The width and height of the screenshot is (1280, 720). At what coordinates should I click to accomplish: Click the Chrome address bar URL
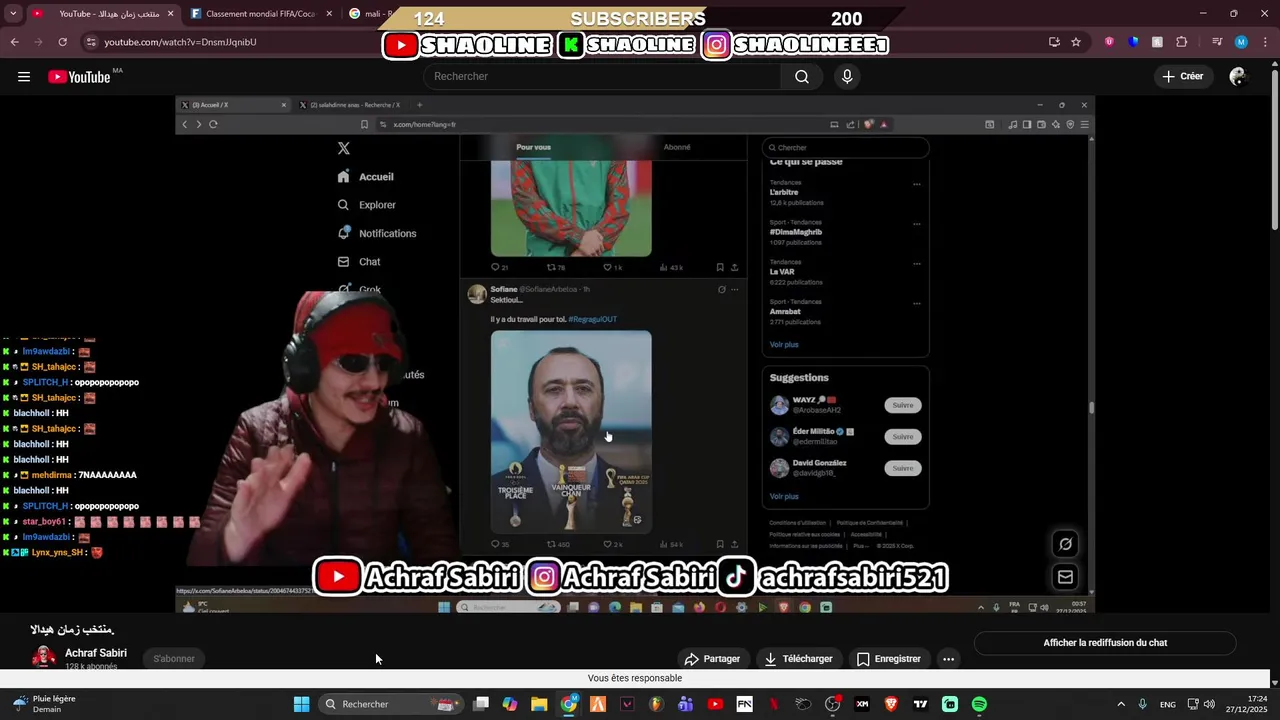(180, 42)
